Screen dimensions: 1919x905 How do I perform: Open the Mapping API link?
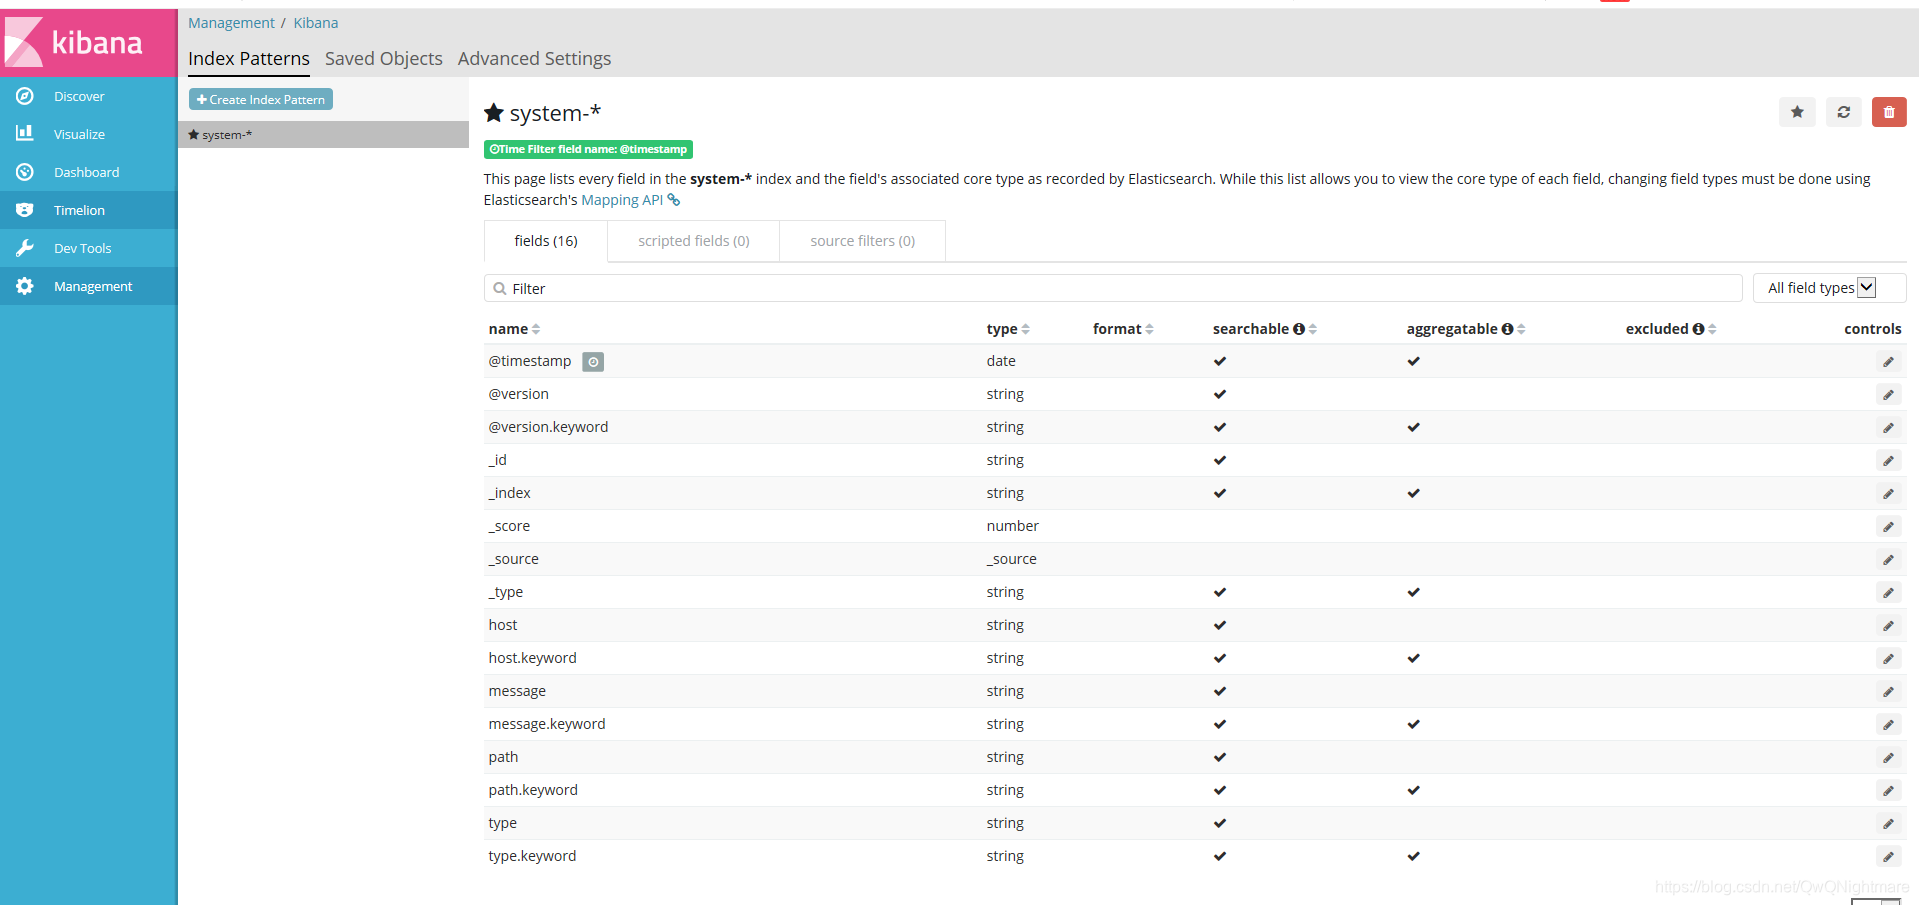coord(630,200)
